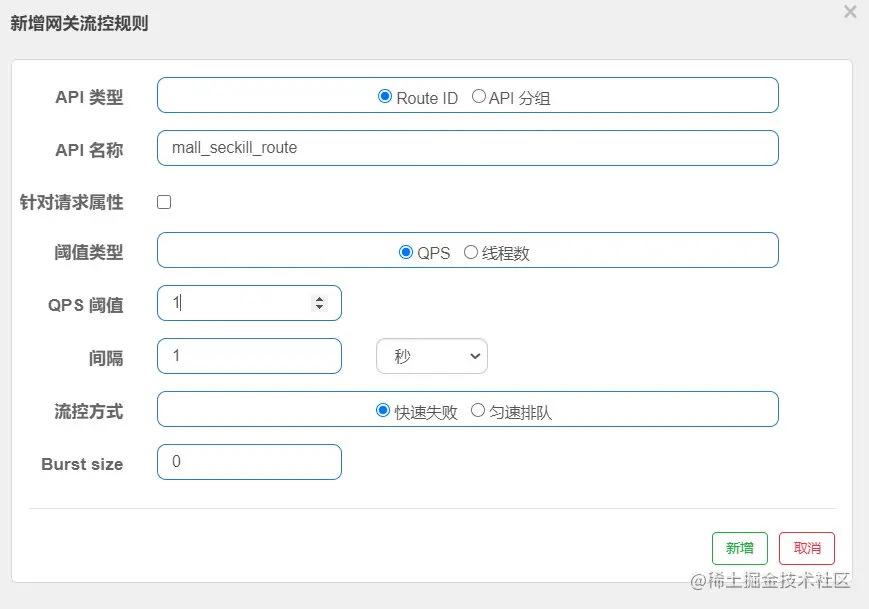Click the red 取消 button
This screenshot has height=609, width=869.
tap(807, 548)
